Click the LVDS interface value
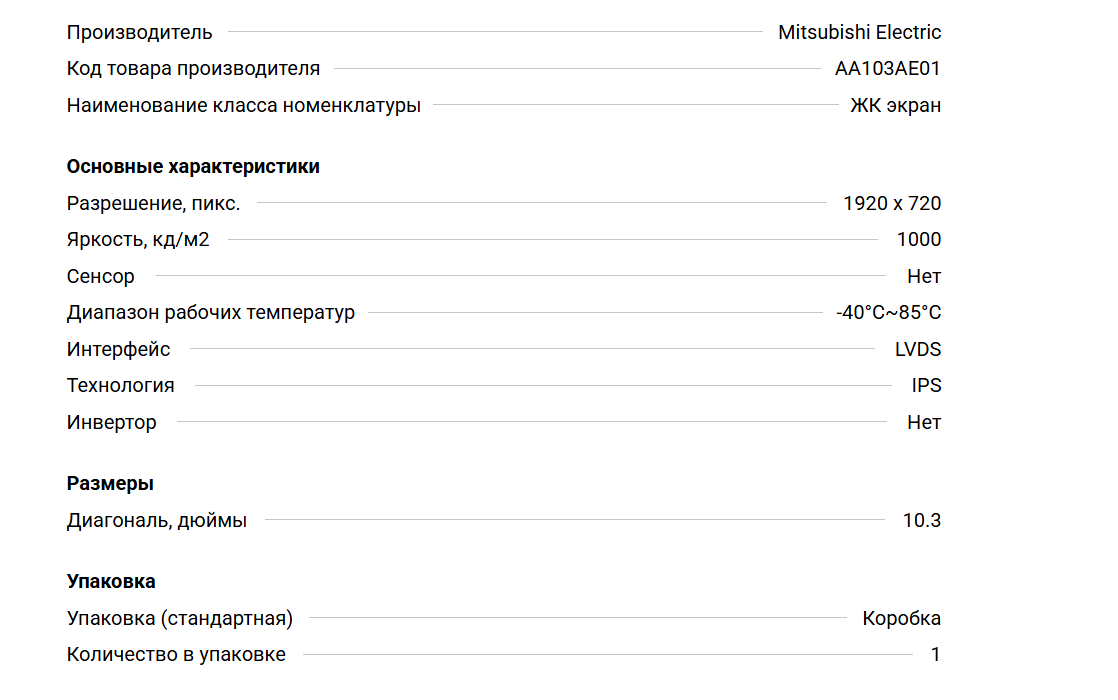Image resolution: width=1118 pixels, height=700 pixels. pyautogui.click(x=918, y=350)
